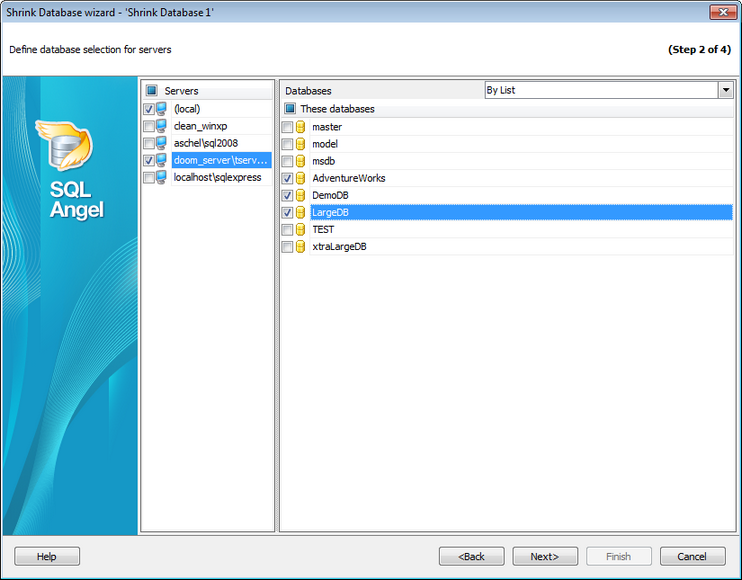Click the database icon beside AdventureWorks
This screenshot has height=580, width=742.
(300, 178)
